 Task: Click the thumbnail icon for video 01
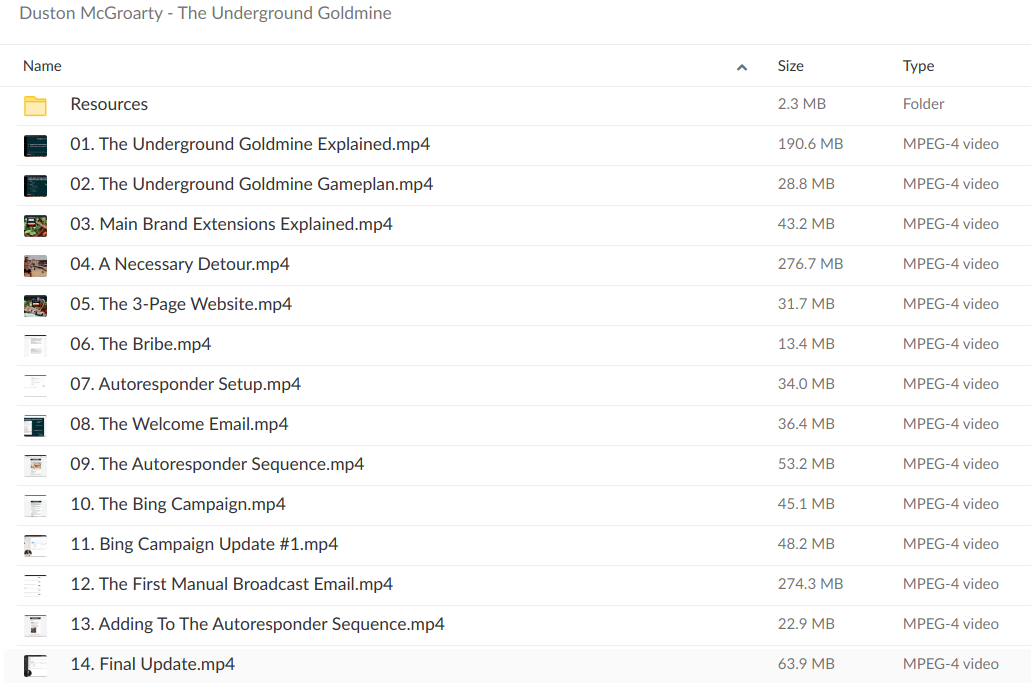(x=36, y=145)
